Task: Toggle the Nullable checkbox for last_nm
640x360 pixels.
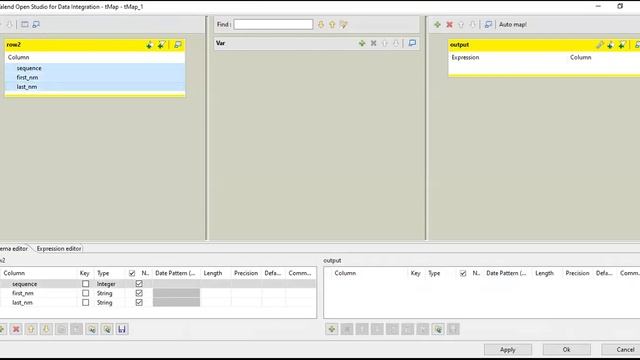Action: click(139, 302)
